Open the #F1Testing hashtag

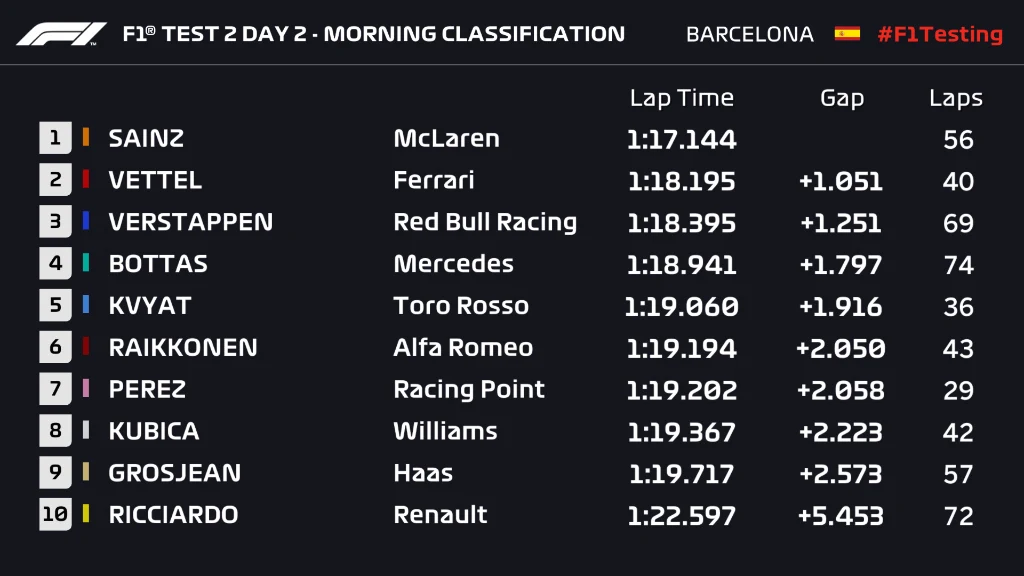click(940, 34)
